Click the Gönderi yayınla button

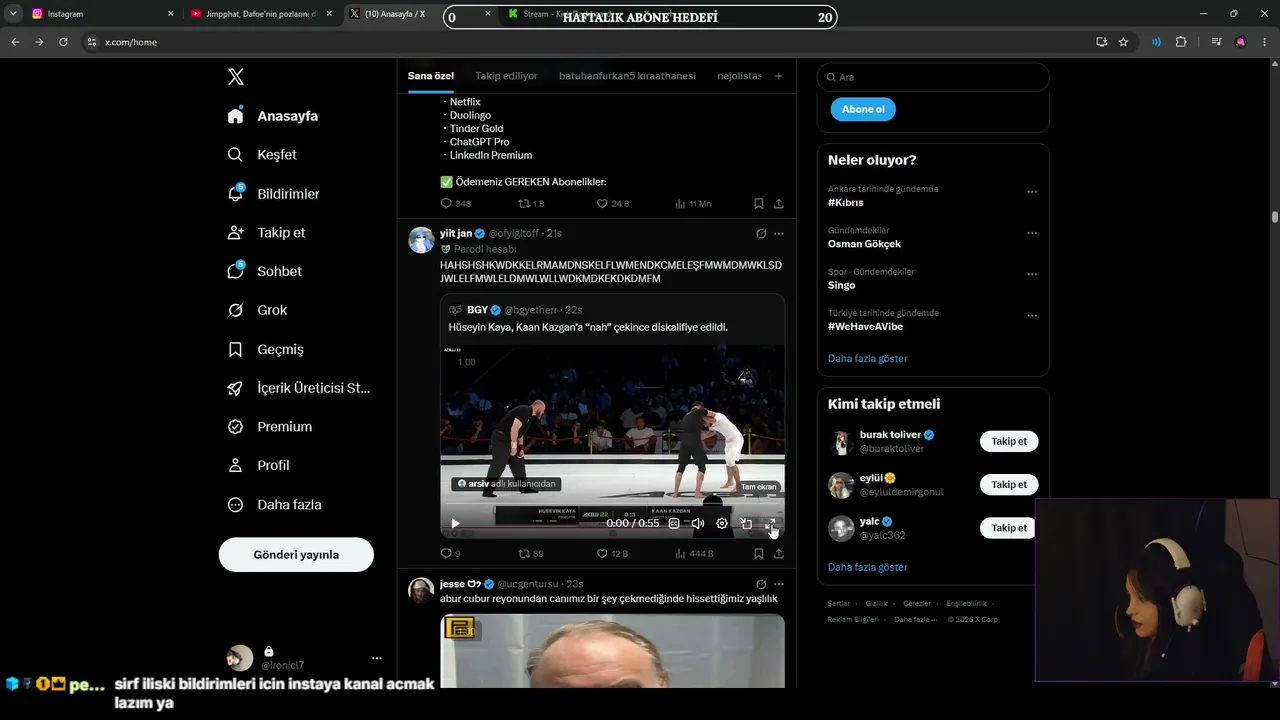(296, 554)
